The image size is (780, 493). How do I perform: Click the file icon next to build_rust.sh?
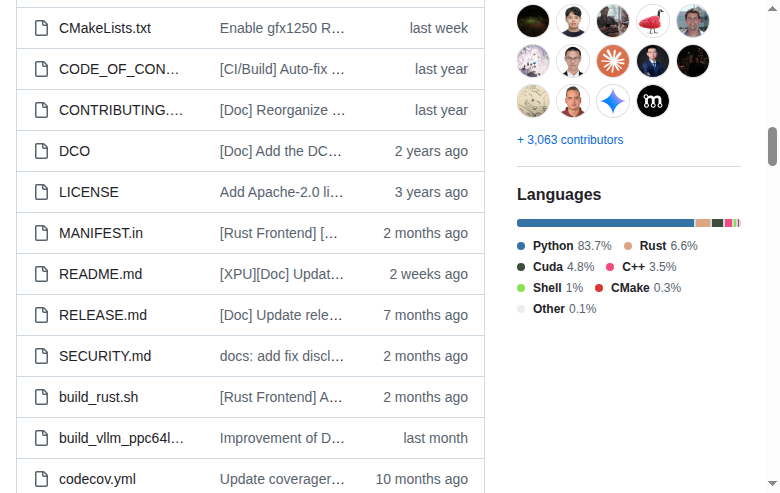coord(41,397)
